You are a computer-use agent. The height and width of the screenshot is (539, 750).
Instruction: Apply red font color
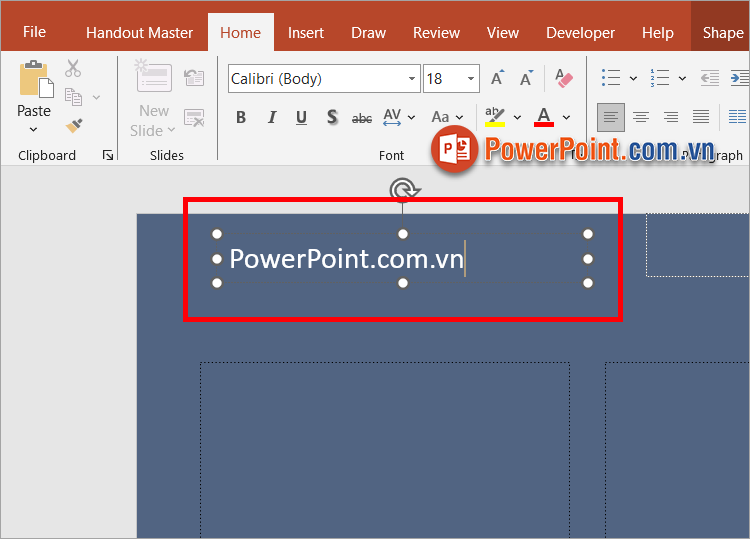coord(544,117)
